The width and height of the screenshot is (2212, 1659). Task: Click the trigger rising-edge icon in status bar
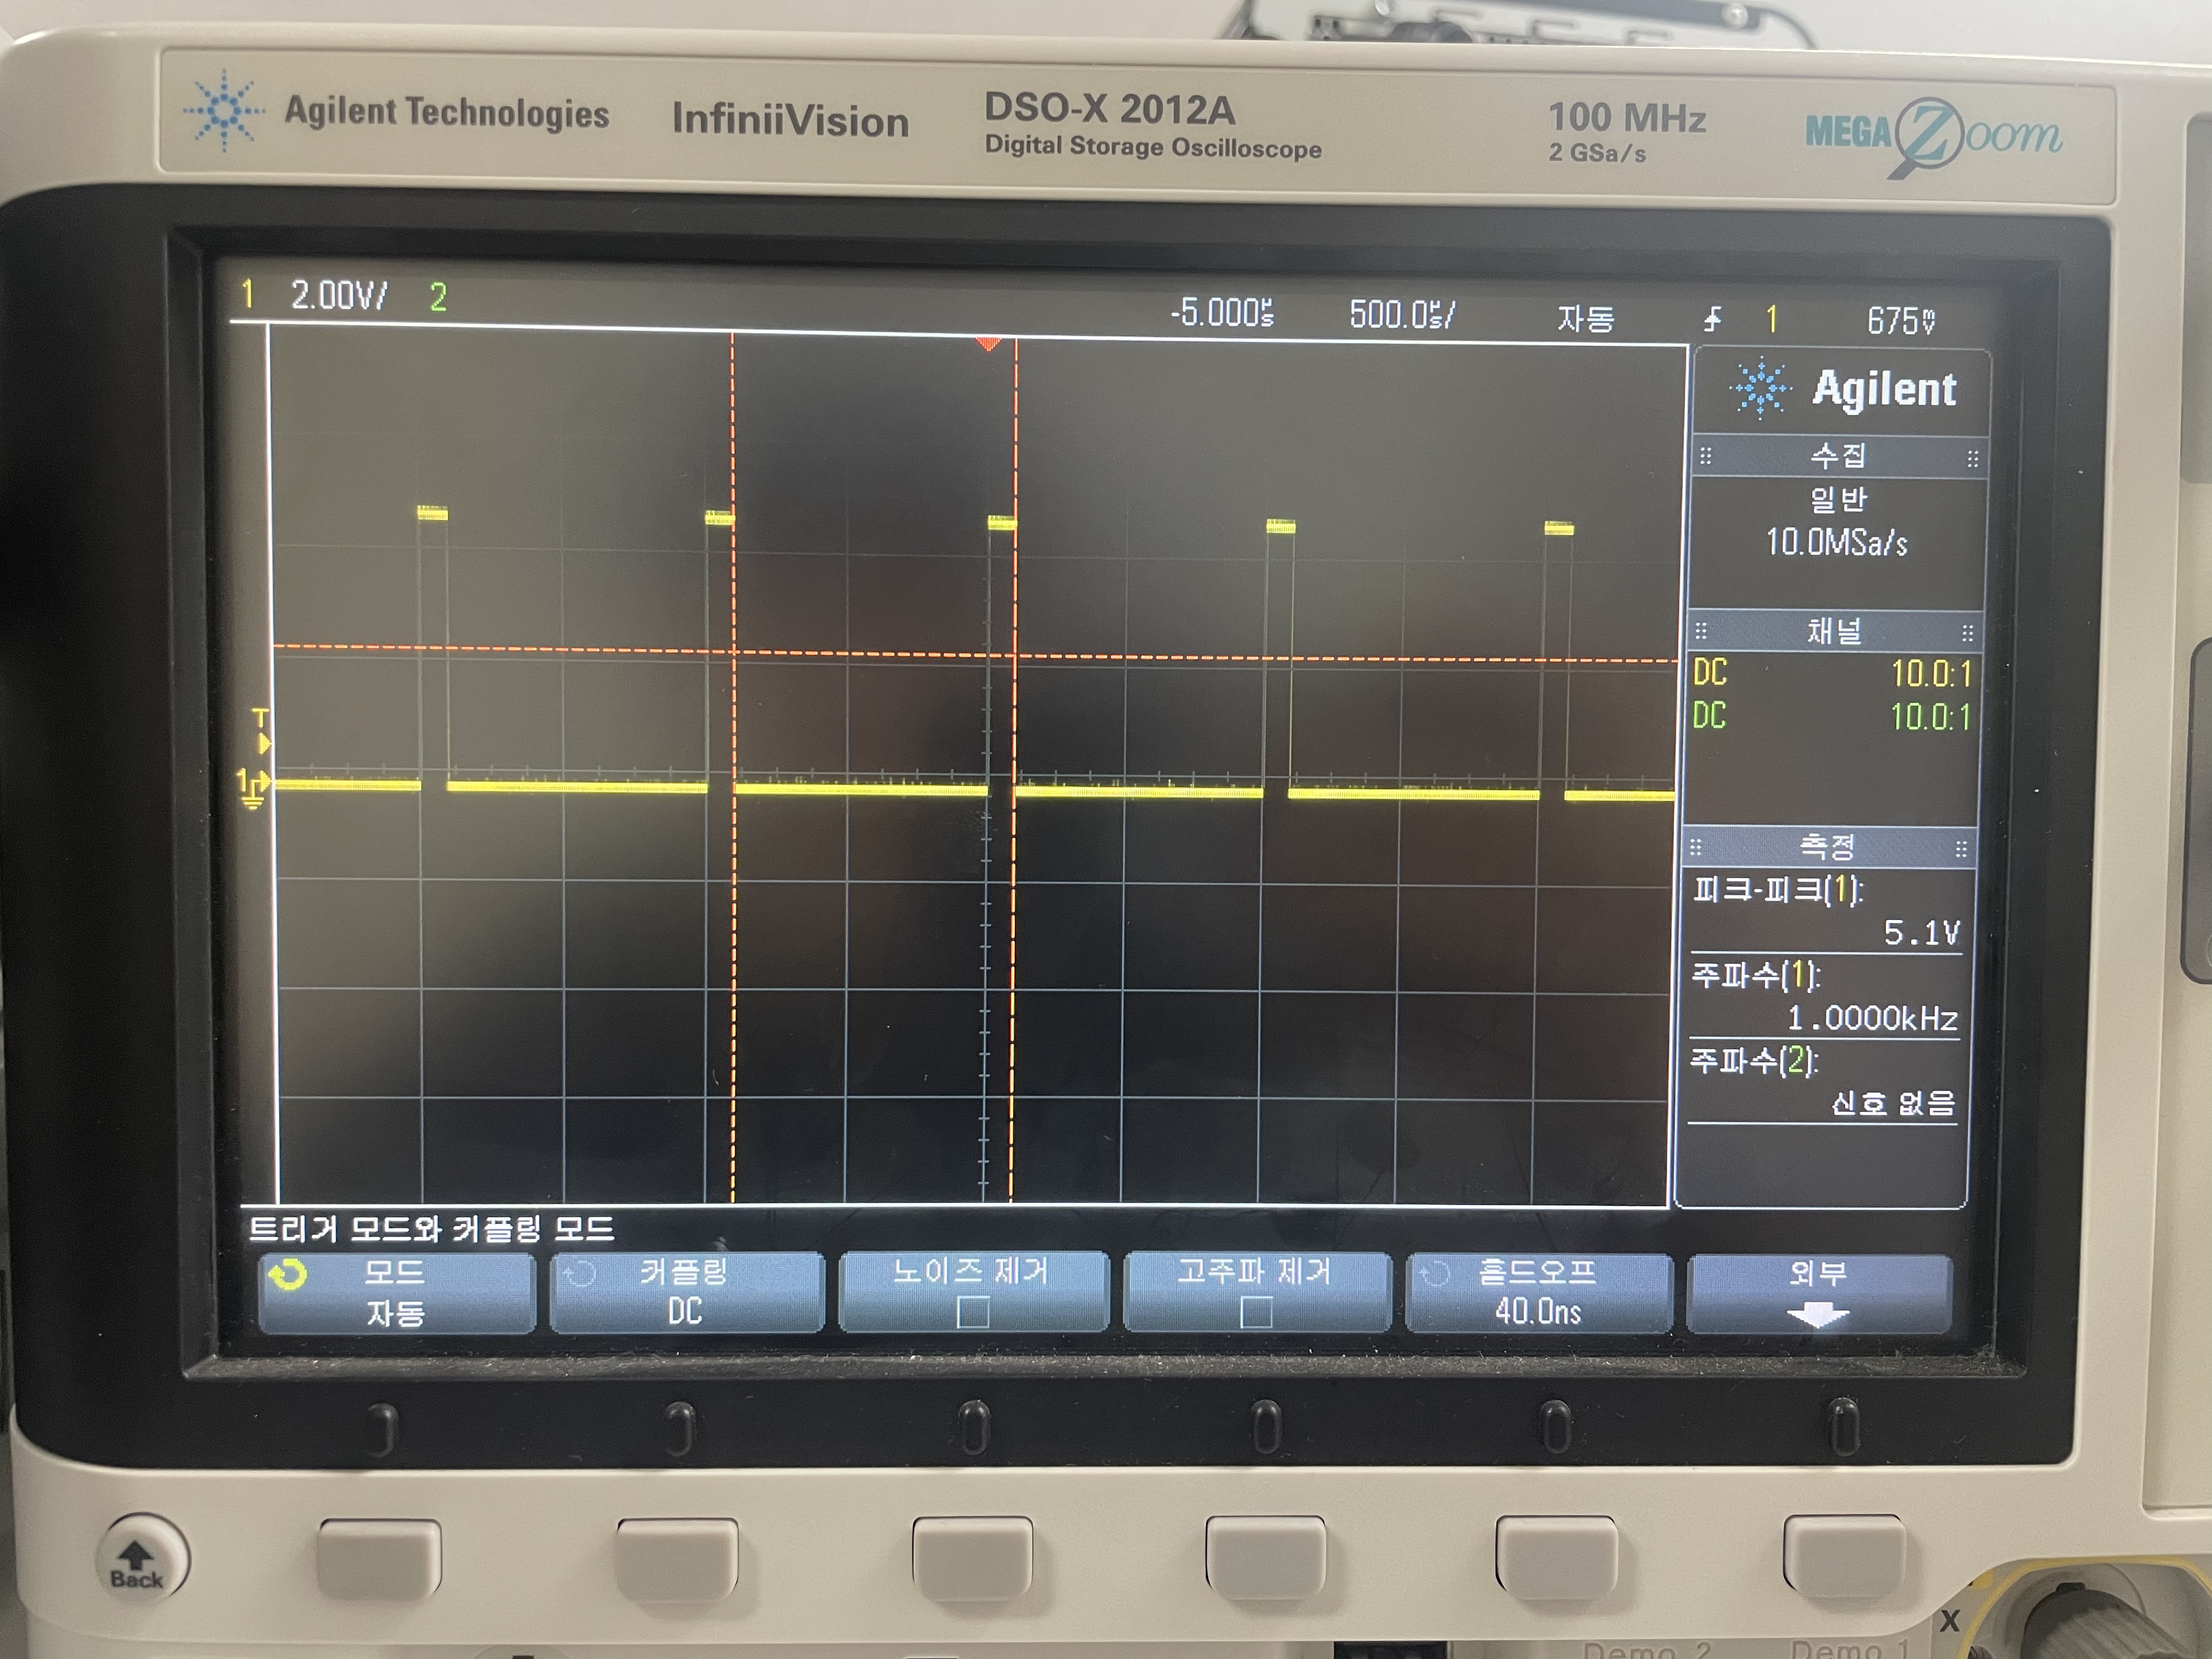[1712, 320]
